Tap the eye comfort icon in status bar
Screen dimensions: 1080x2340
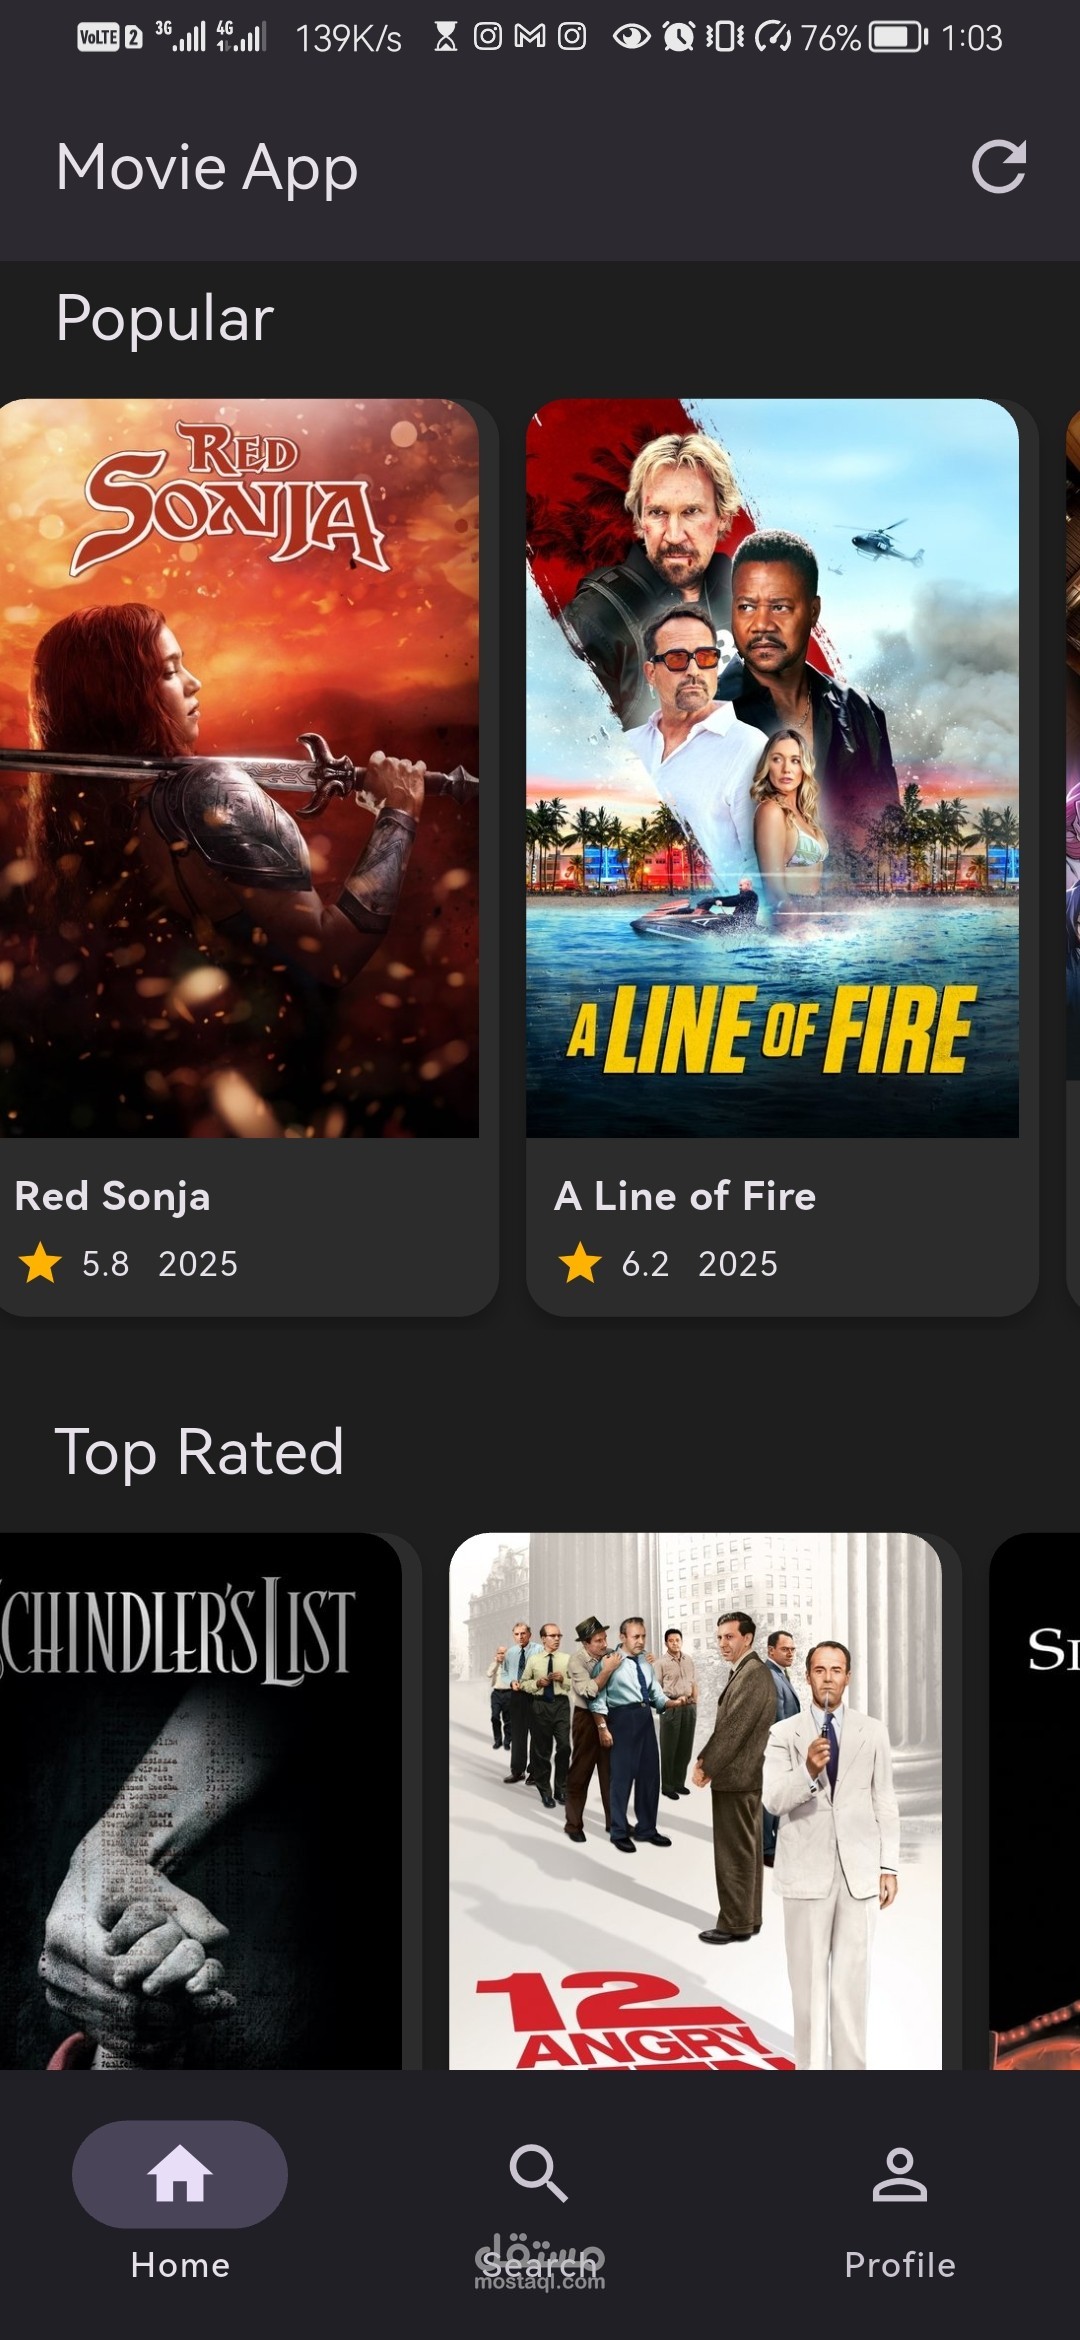pyautogui.click(x=631, y=38)
